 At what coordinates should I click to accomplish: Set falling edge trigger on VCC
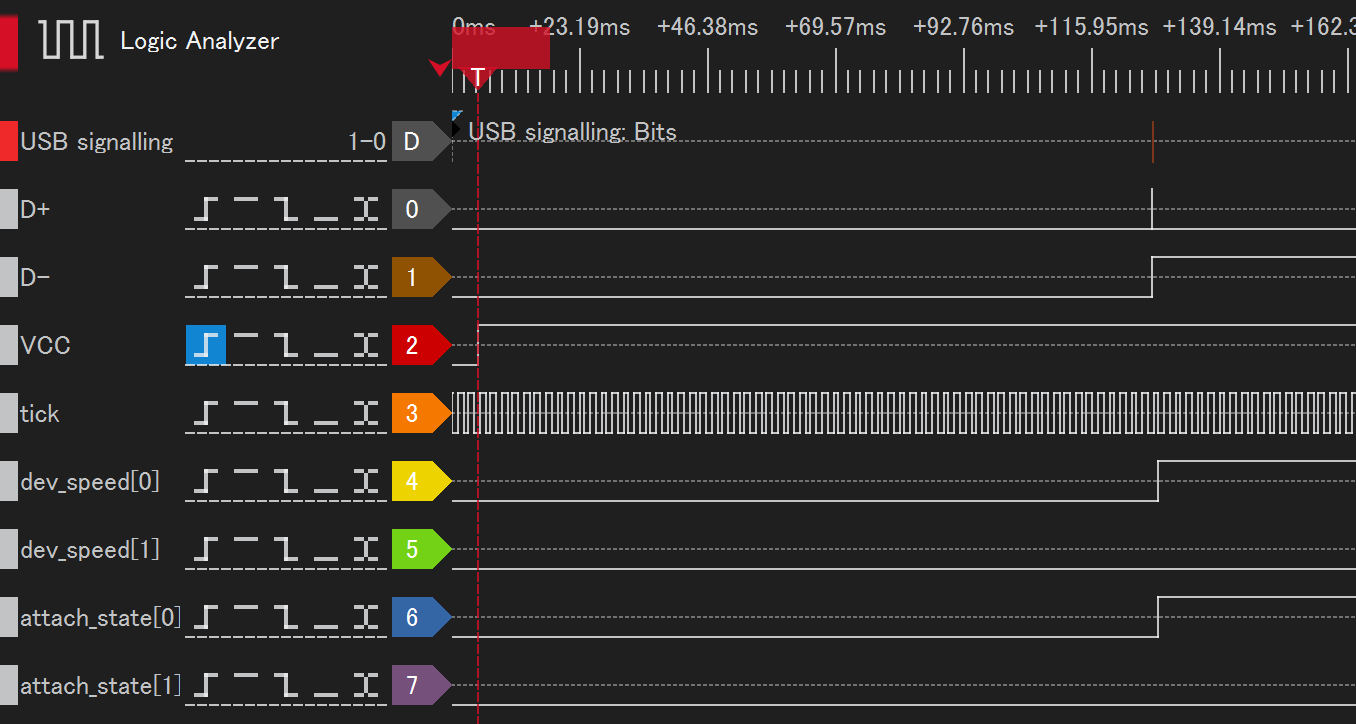click(x=286, y=345)
